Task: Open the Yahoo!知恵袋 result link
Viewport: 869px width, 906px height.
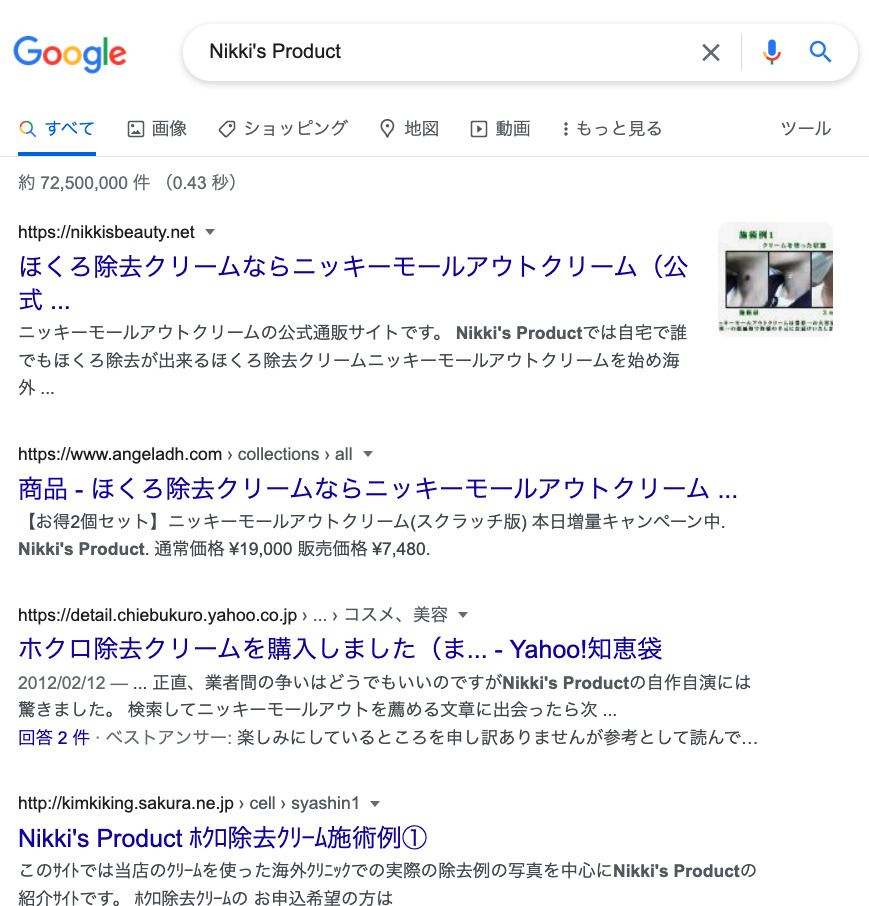Action: (340, 649)
